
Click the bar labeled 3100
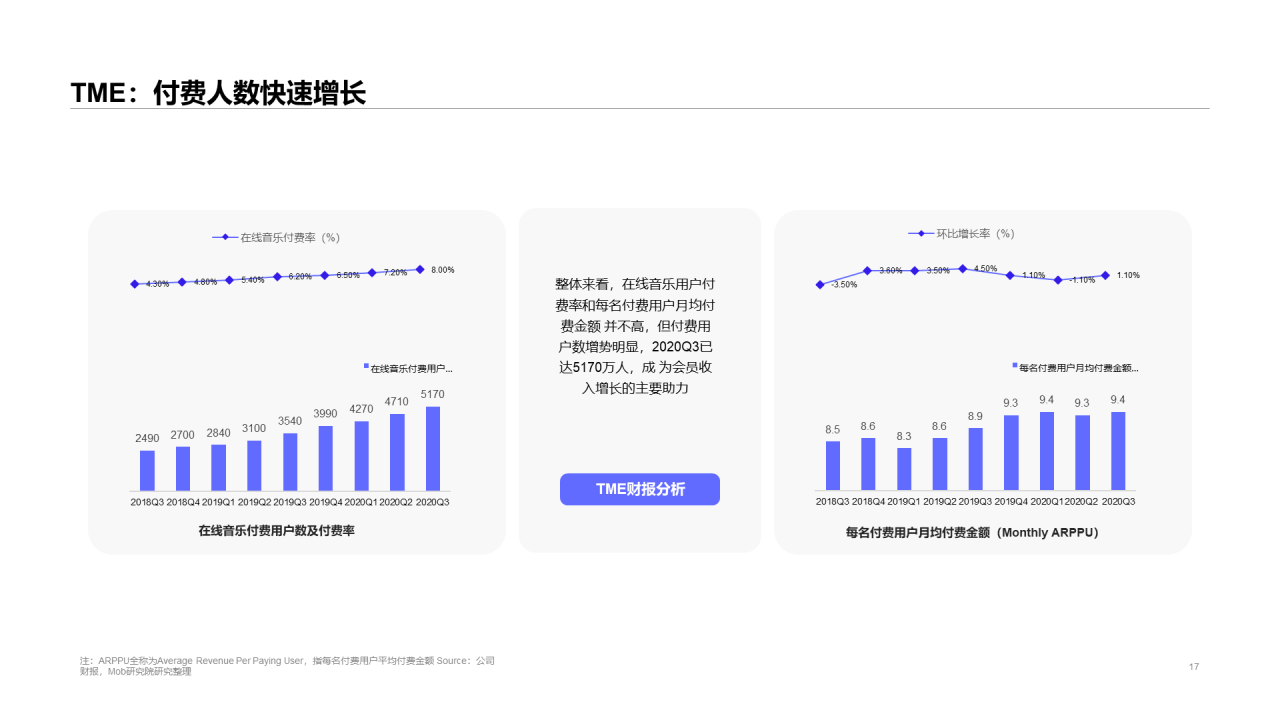[x=254, y=465]
